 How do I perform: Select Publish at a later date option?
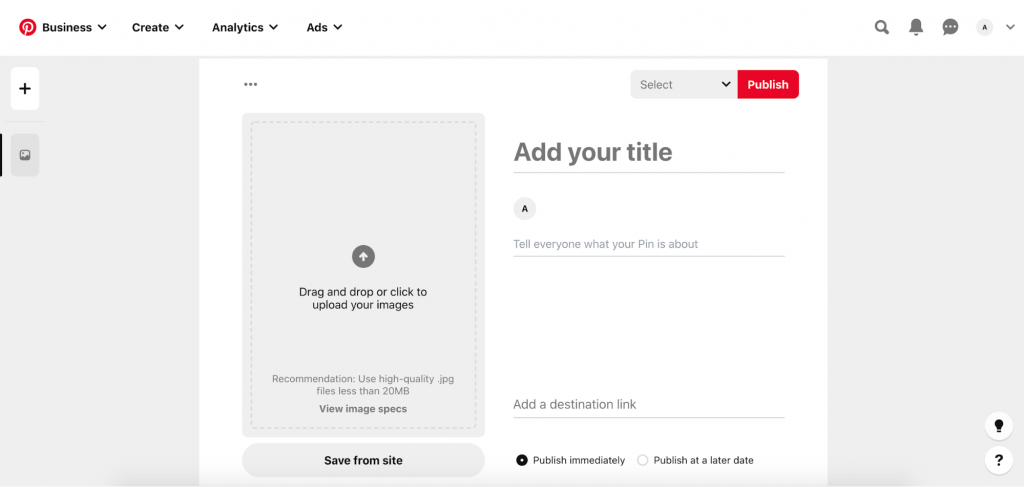643,460
